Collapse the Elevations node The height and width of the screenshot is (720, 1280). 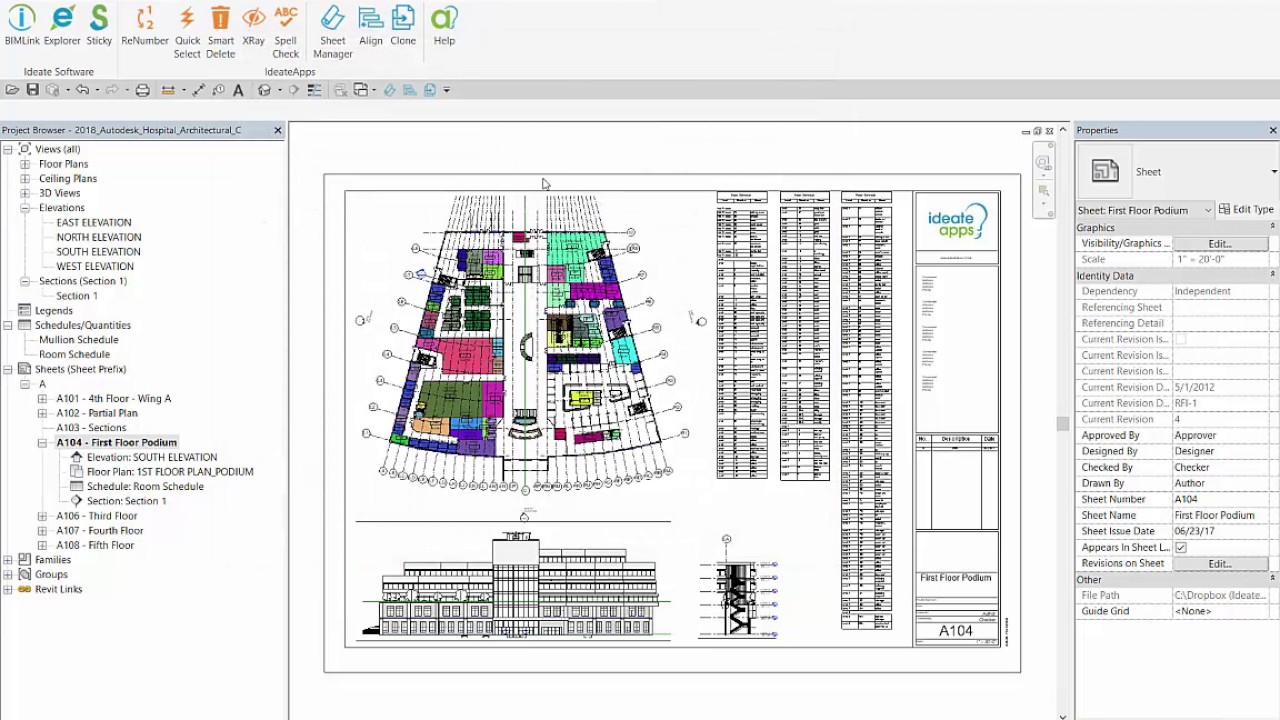click(25, 208)
